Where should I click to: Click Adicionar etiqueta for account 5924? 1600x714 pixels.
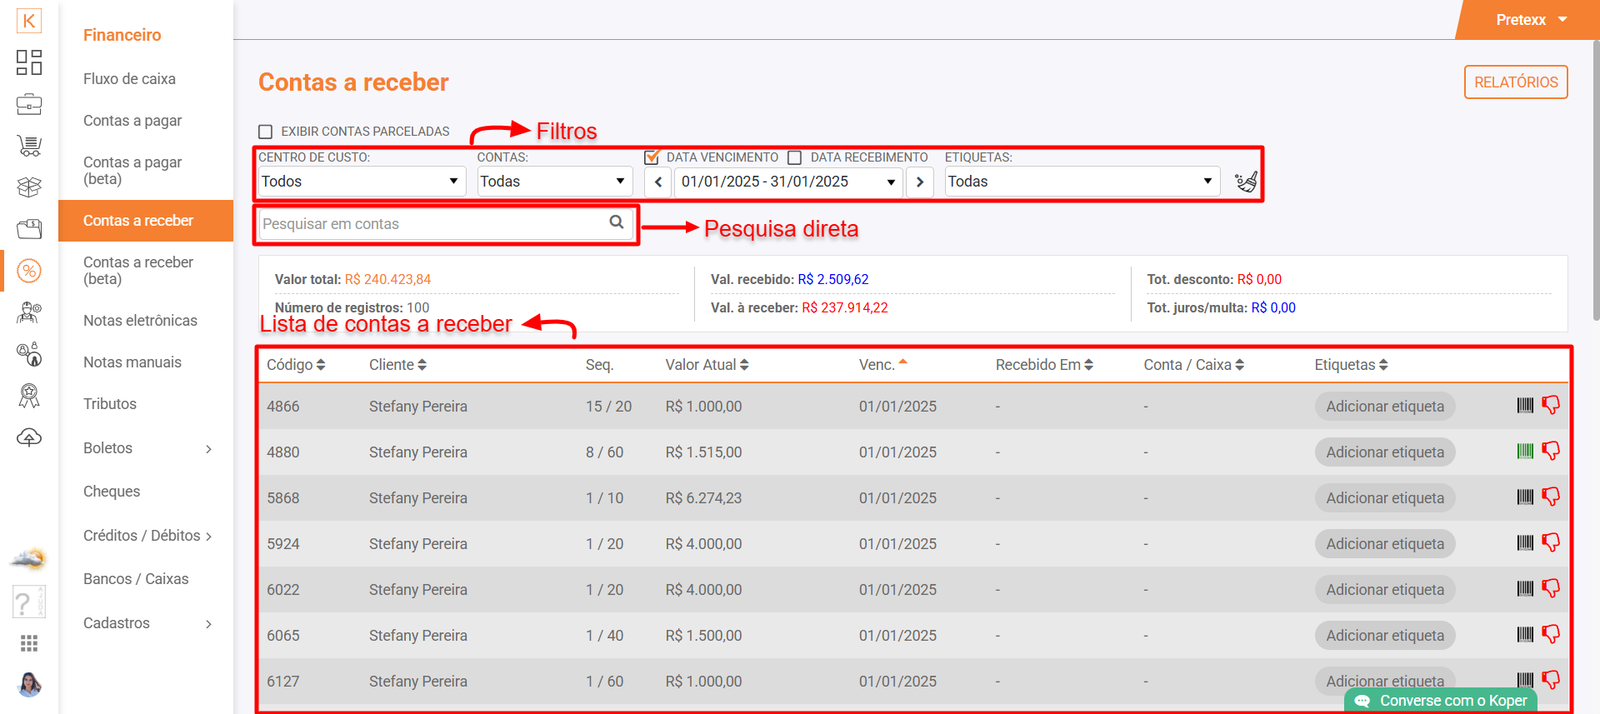[1384, 544]
